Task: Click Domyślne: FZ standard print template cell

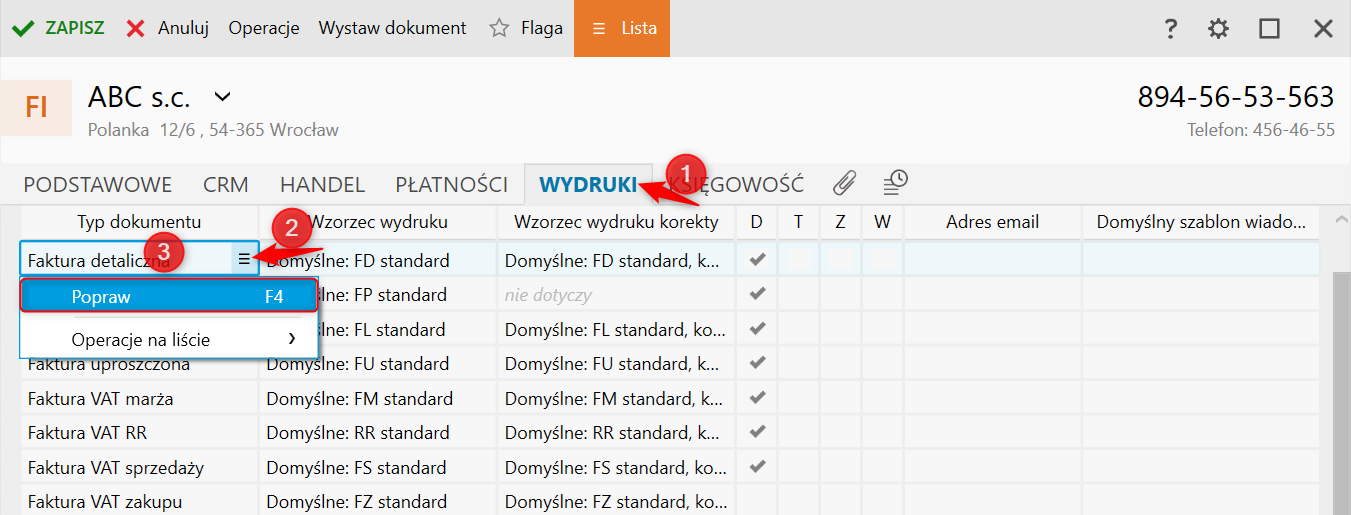Action: (378, 500)
